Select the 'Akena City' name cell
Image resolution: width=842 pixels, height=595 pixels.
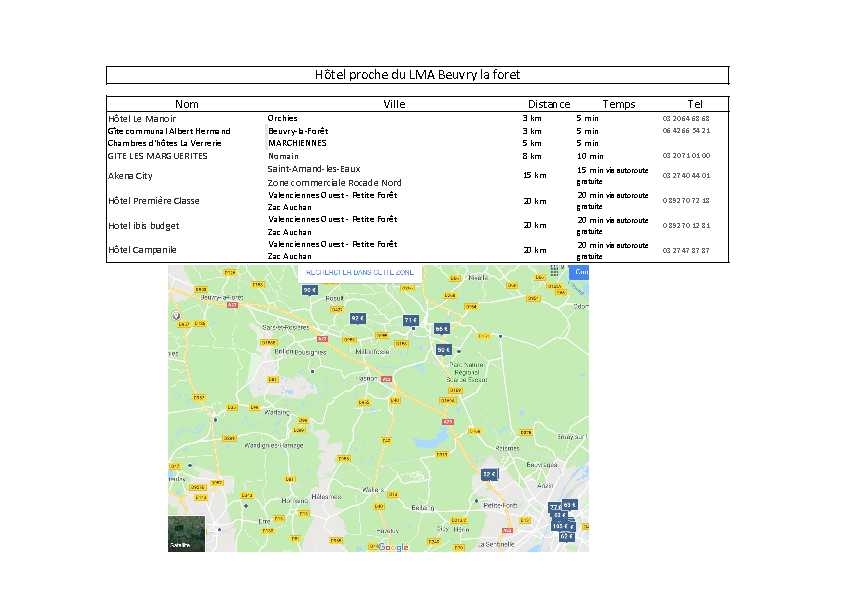(130, 176)
